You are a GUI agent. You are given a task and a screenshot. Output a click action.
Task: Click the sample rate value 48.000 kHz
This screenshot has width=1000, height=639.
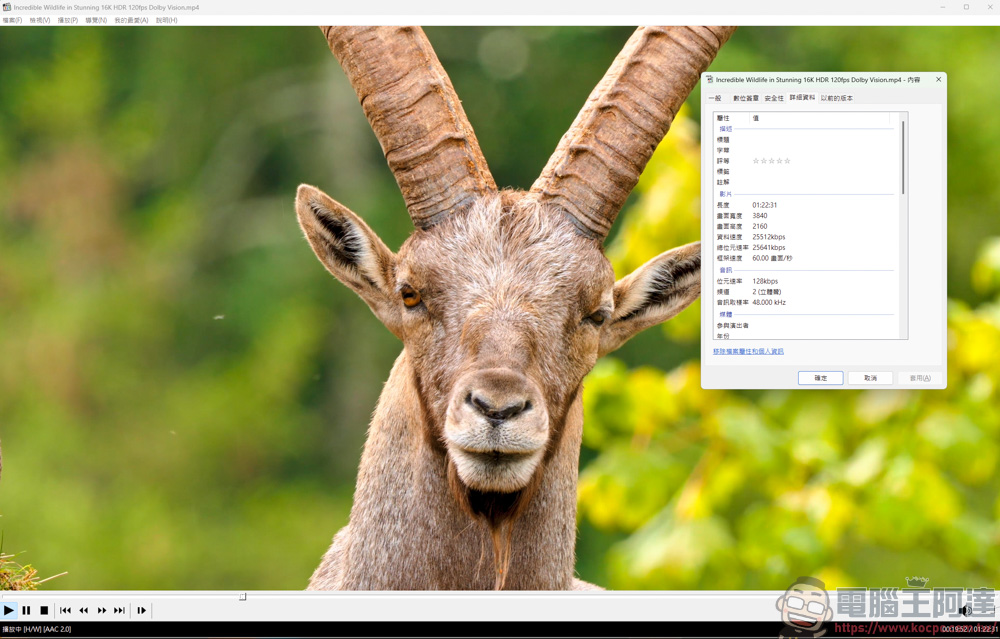pos(768,302)
